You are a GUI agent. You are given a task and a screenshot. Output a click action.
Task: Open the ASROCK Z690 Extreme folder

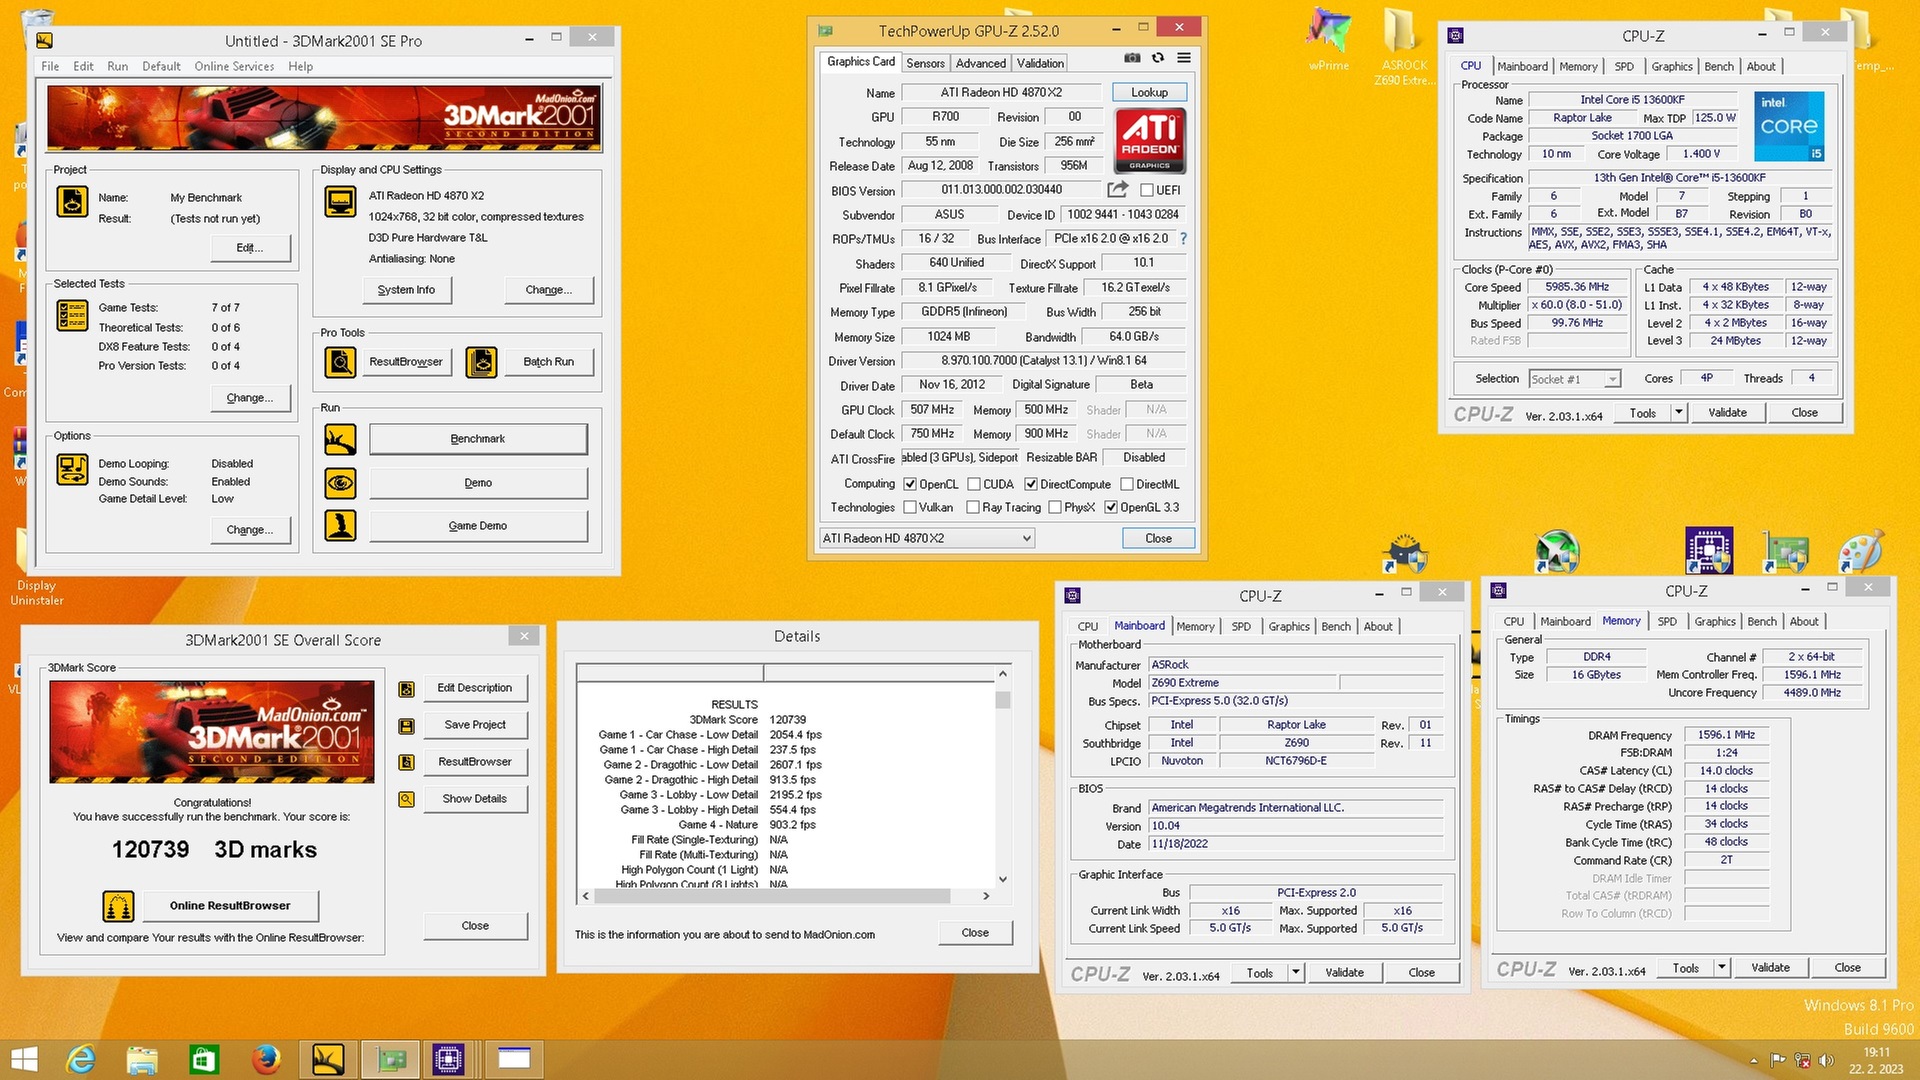[x=1403, y=45]
